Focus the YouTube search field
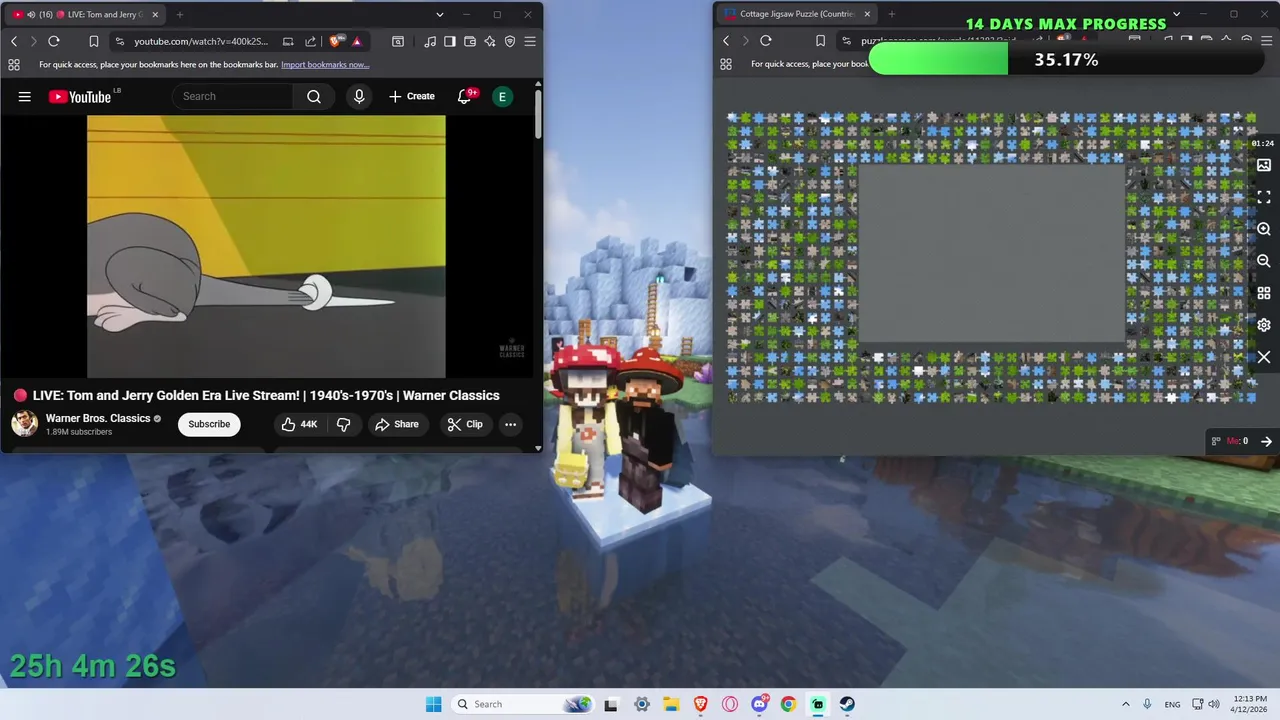The height and width of the screenshot is (720, 1280). tap(233, 96)
